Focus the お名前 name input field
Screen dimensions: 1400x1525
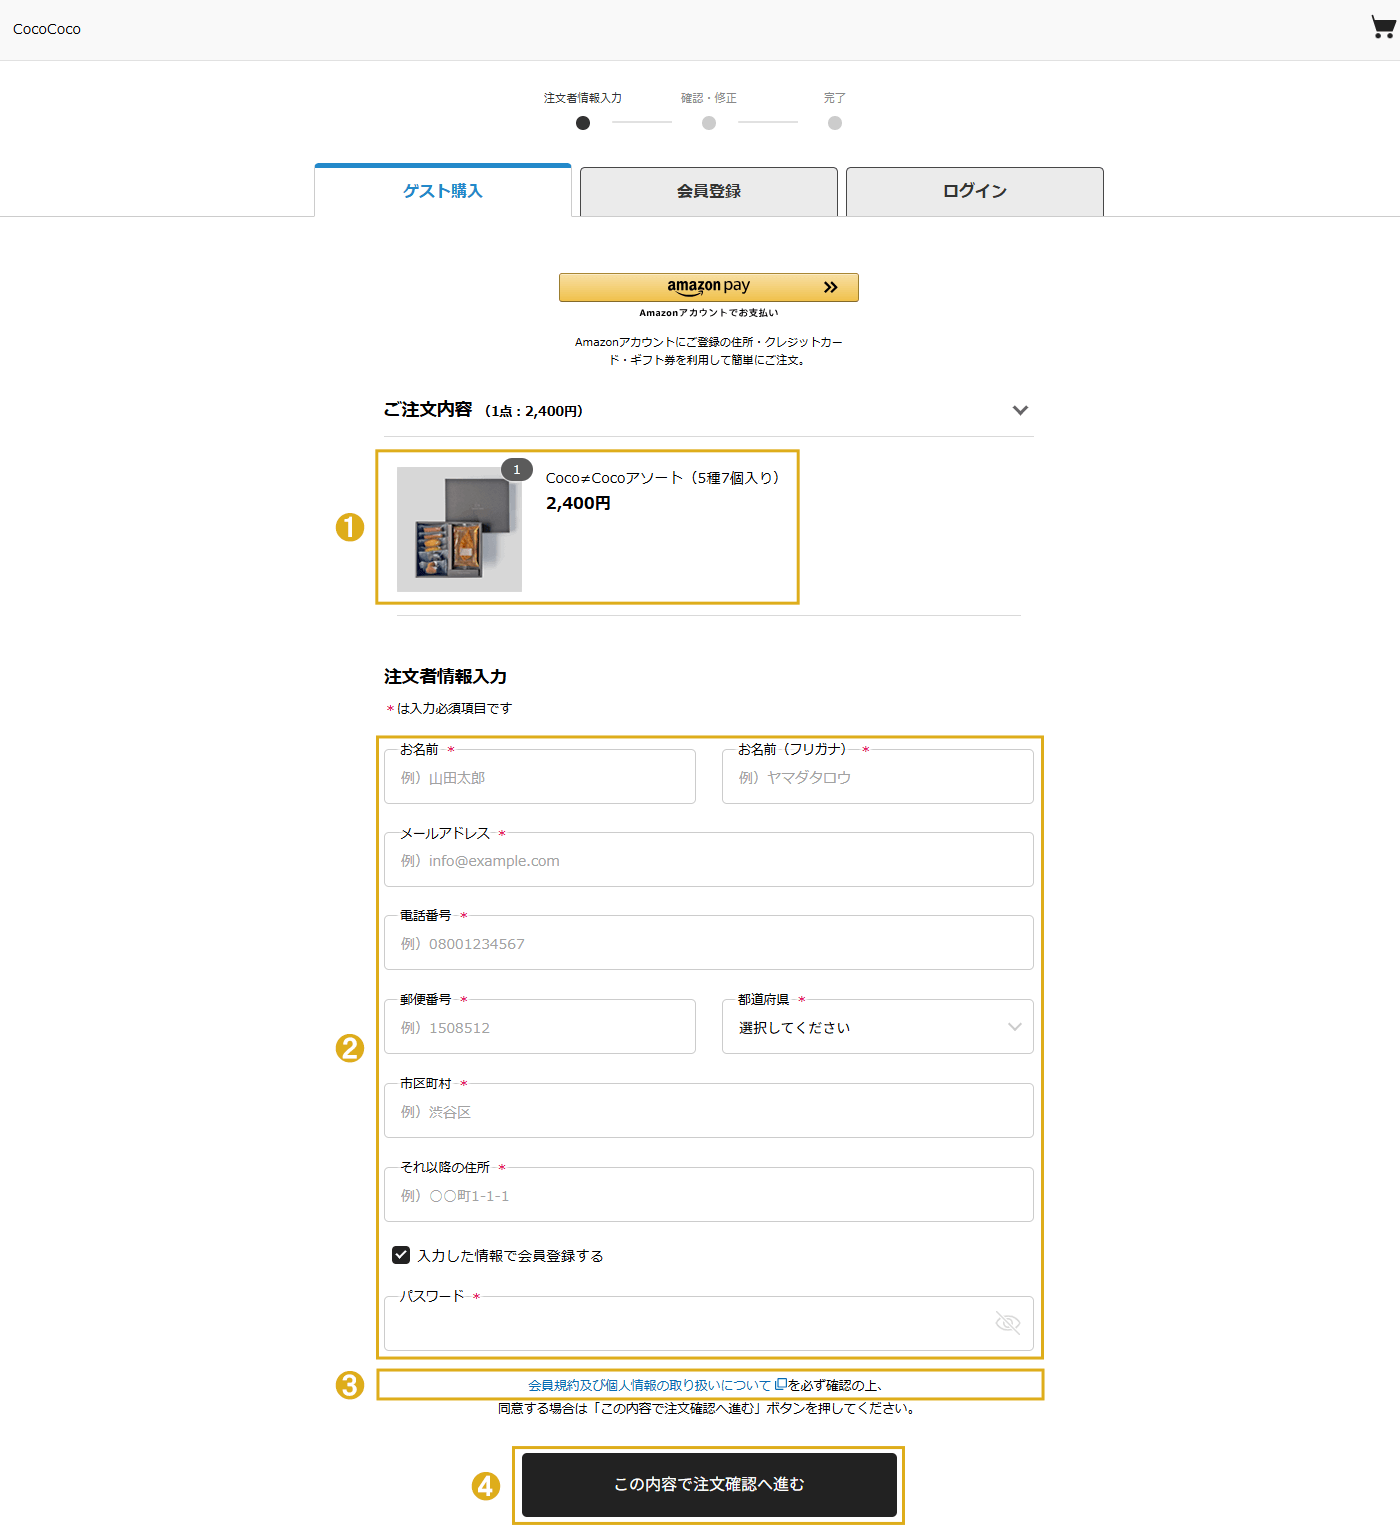click(539, 777)
